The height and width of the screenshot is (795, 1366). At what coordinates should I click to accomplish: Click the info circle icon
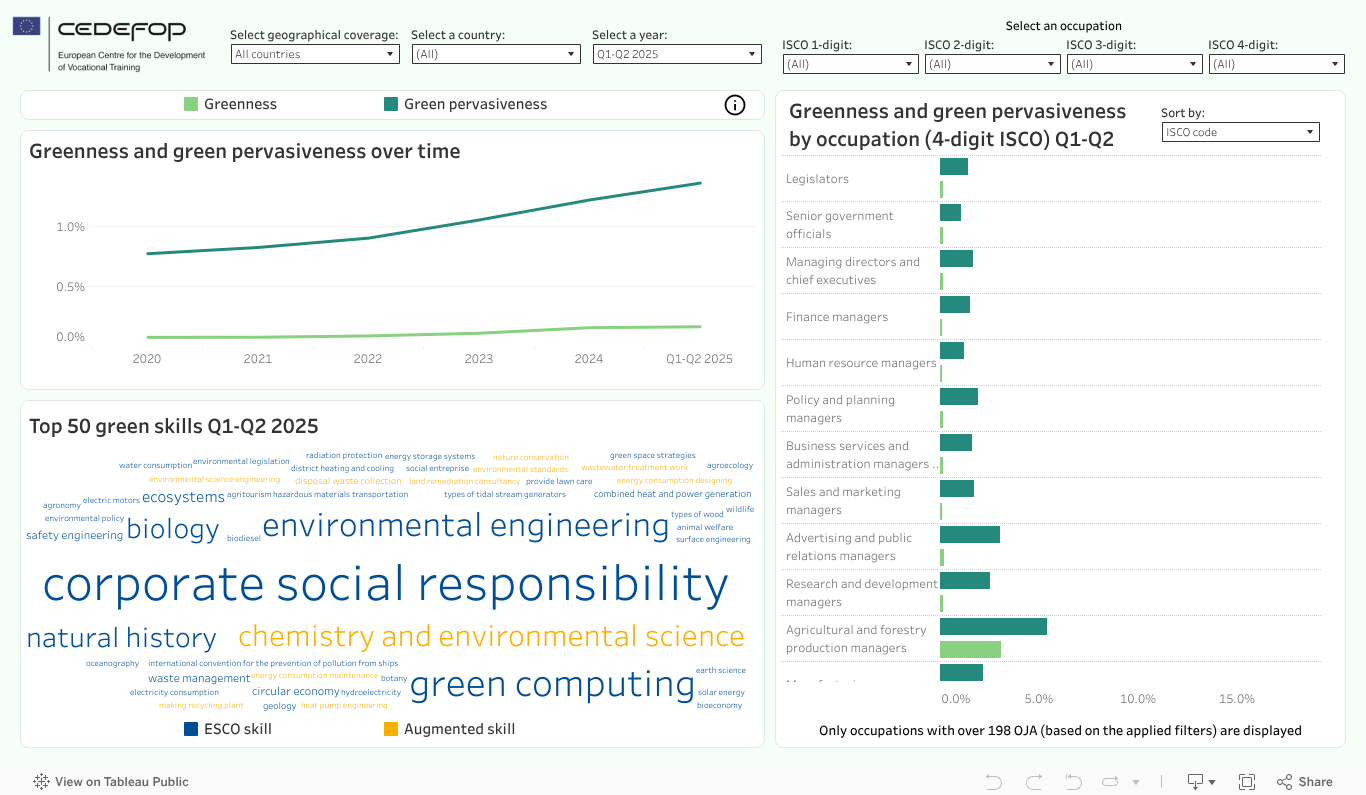pos(735,105)
